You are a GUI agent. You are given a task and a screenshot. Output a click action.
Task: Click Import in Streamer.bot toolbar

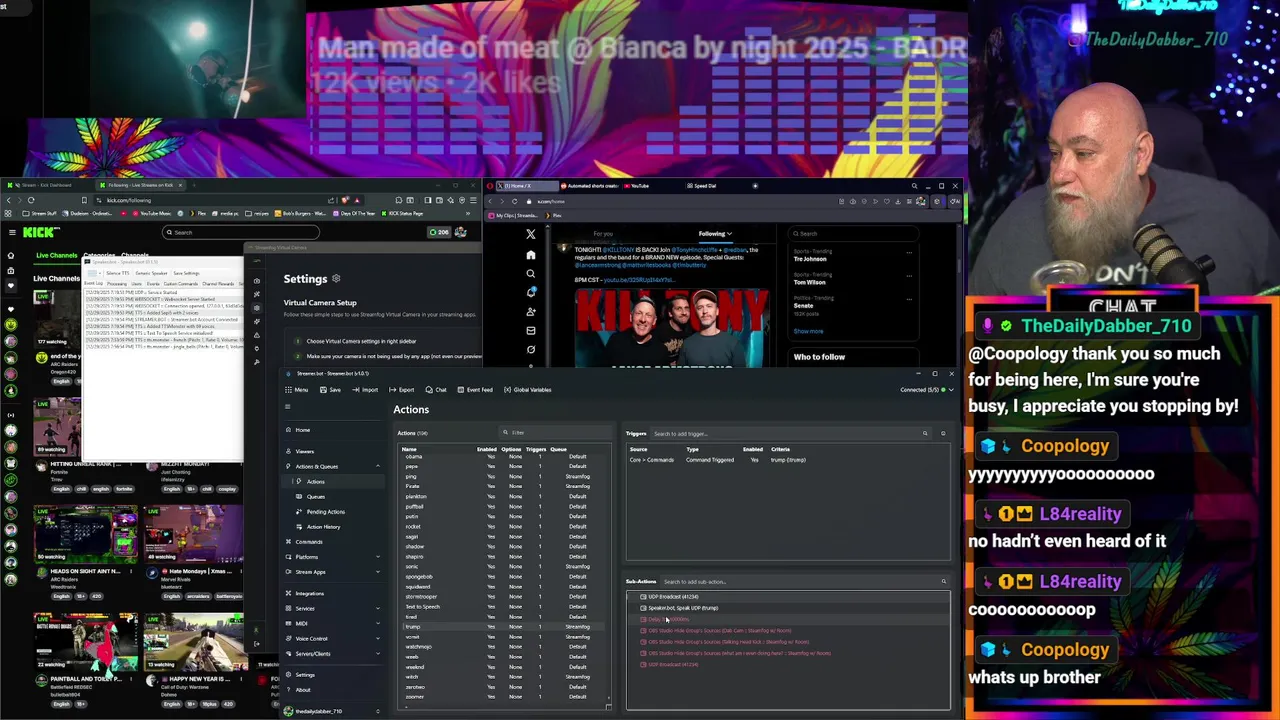pos(366,389)
